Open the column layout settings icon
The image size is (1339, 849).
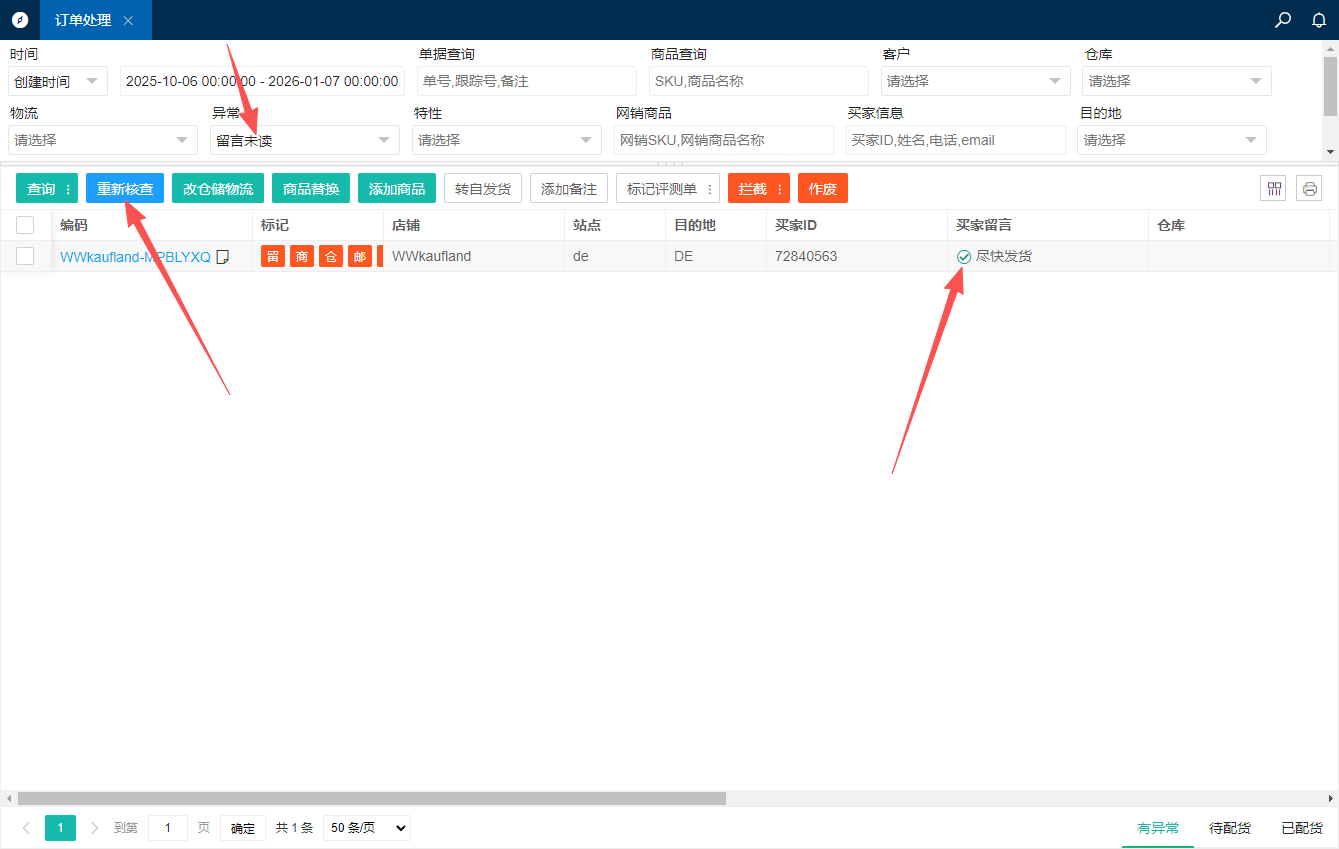(x=1273, y=188)
